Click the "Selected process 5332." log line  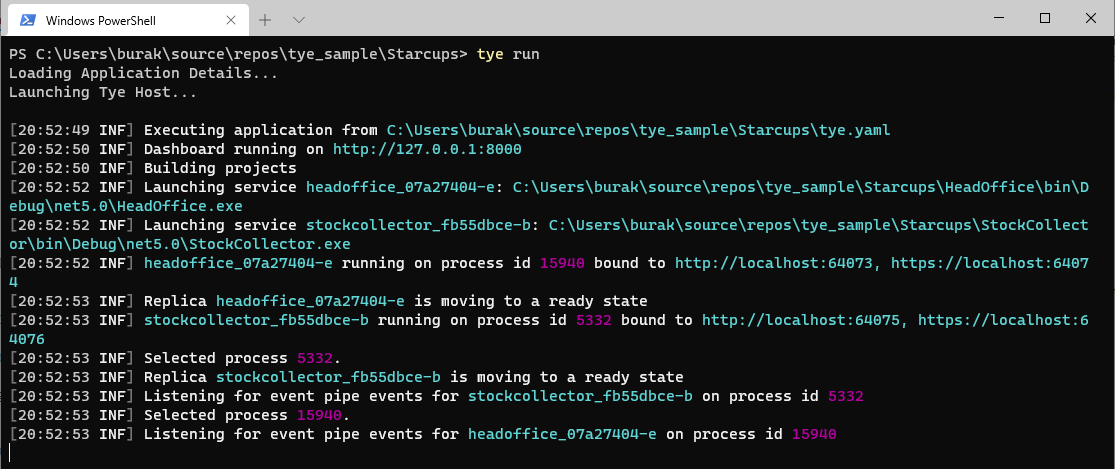[x=243, y=358]
